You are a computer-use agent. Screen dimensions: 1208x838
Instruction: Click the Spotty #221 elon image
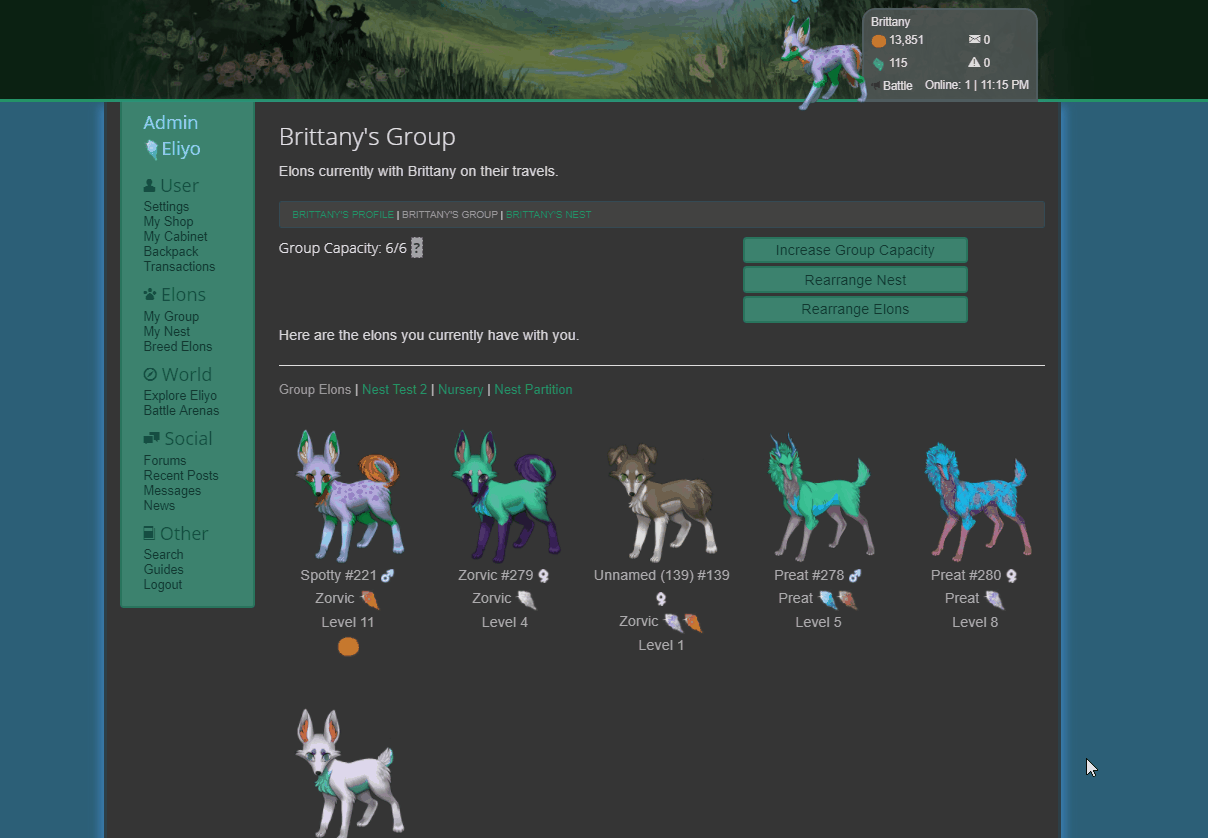pyautogui.click(x=348, y=495)
